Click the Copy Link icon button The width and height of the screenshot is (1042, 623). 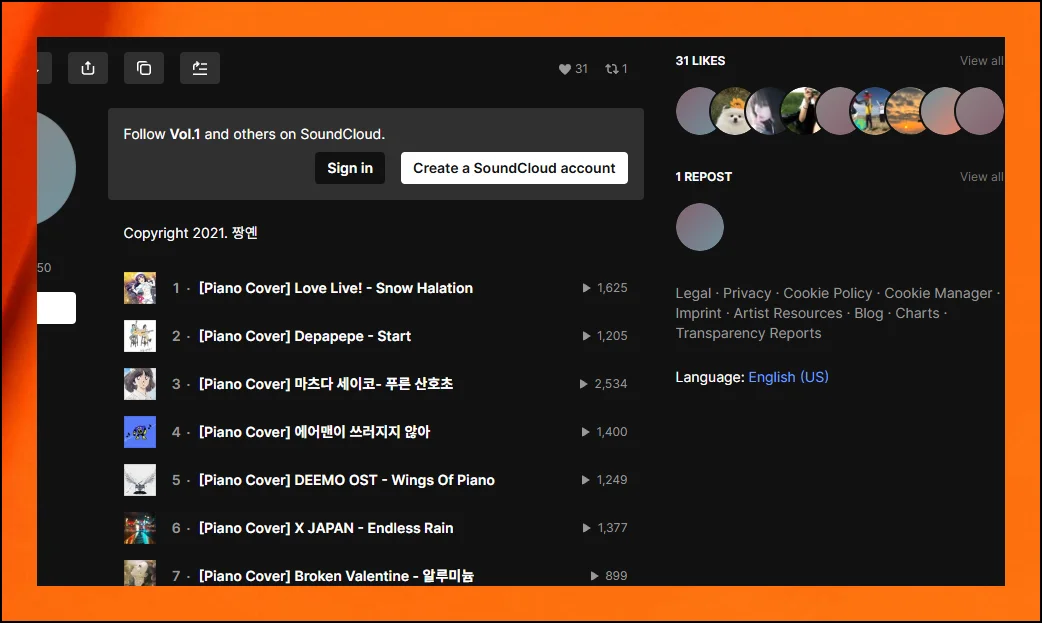[144, 68]
